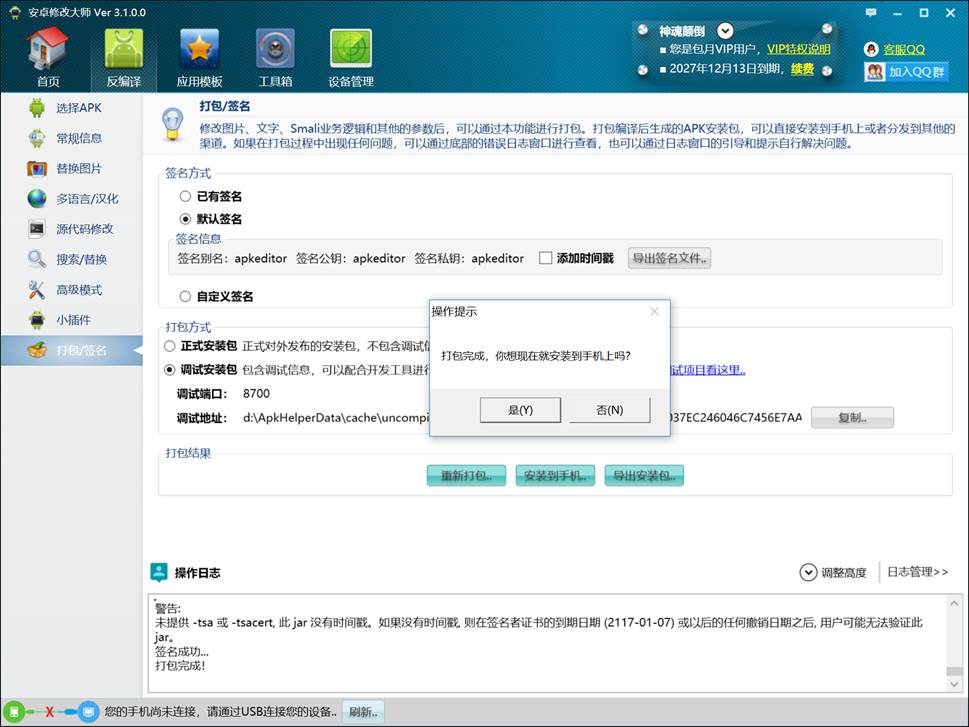Click the app logo in title bar

click(x=15, y=12)
